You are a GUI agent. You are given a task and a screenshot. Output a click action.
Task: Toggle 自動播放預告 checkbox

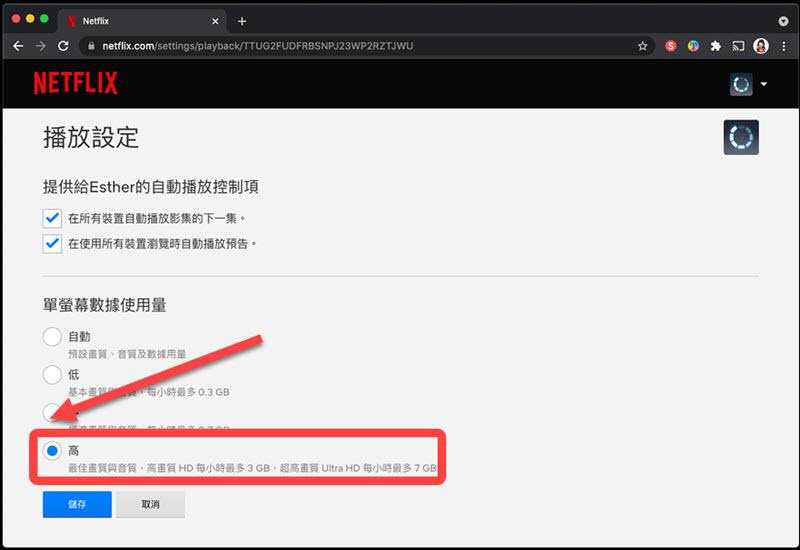click(52, 243)
